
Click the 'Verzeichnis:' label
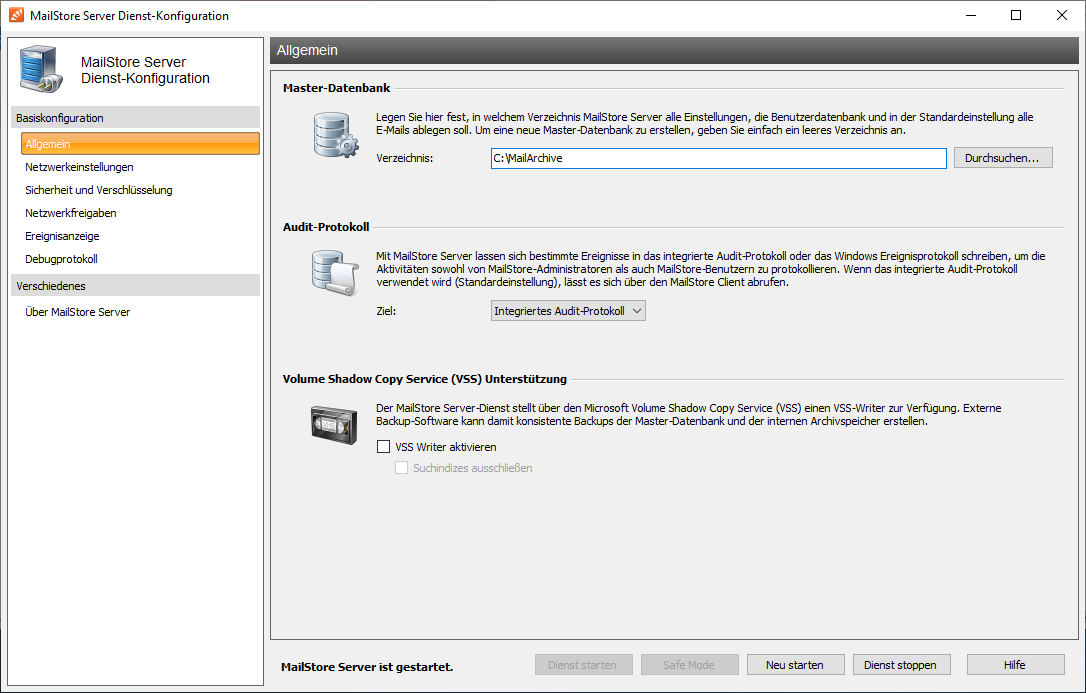[404, 159]
